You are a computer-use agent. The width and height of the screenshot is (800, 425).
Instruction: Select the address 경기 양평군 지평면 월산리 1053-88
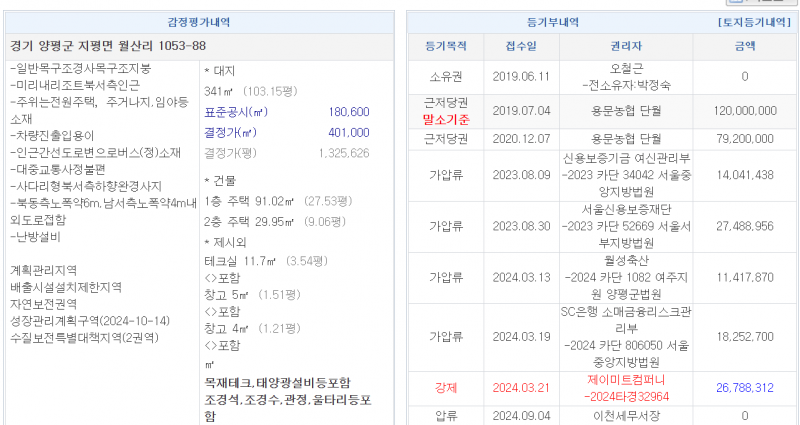pos(108,46)
